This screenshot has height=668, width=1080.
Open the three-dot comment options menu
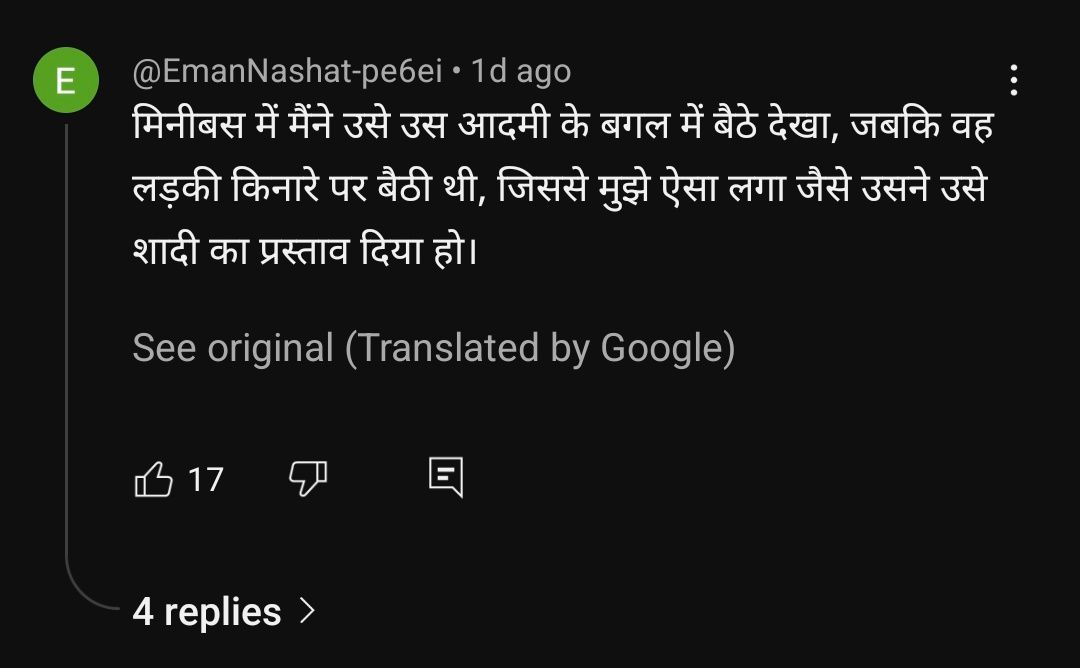coord(1014,80)
